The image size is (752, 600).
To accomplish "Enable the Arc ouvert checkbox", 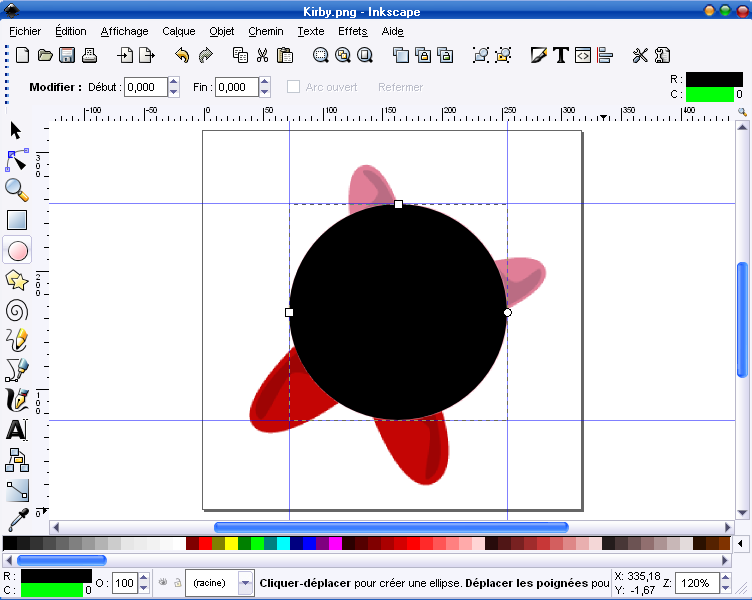I will [x=293, y=87].
